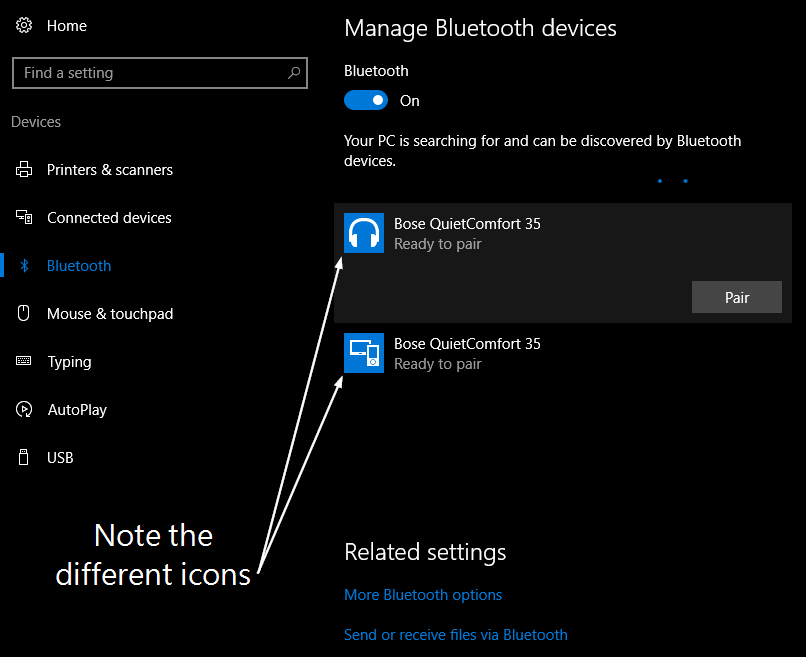Click the Mouse & touchpad icon
This screenshot has height=657, width=806.
(x=24, y=313)
